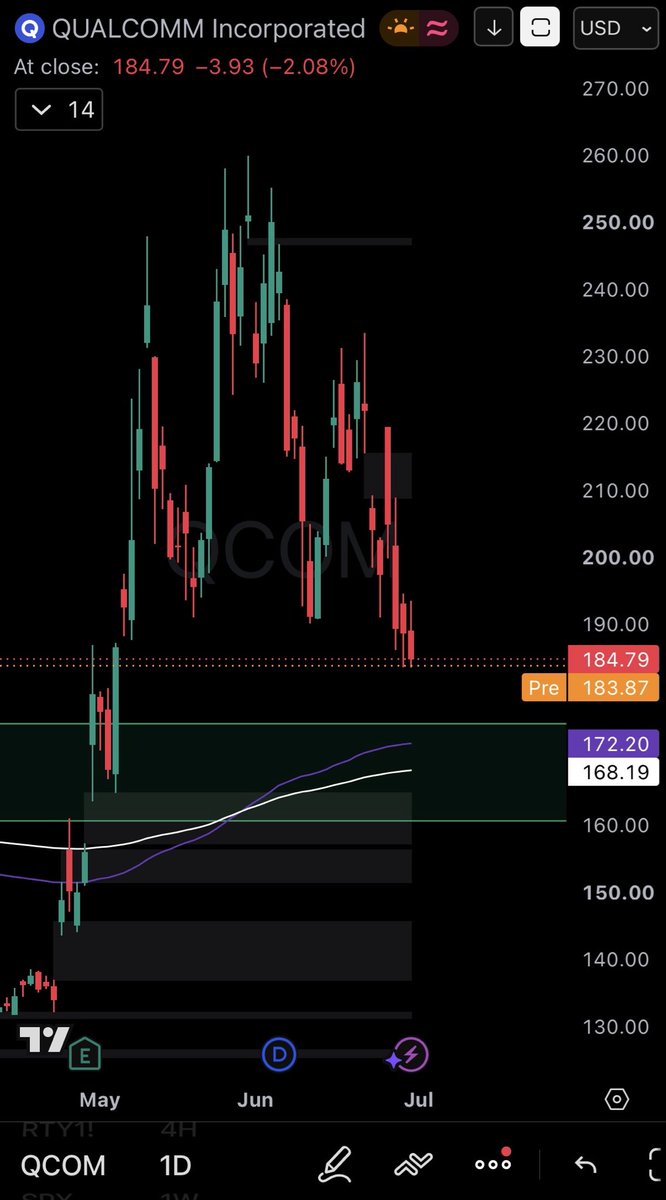Tap the QUALCOMM Incorporated symbol title
The width and height of the screenshot is (666, 1200).
[208, 29]
